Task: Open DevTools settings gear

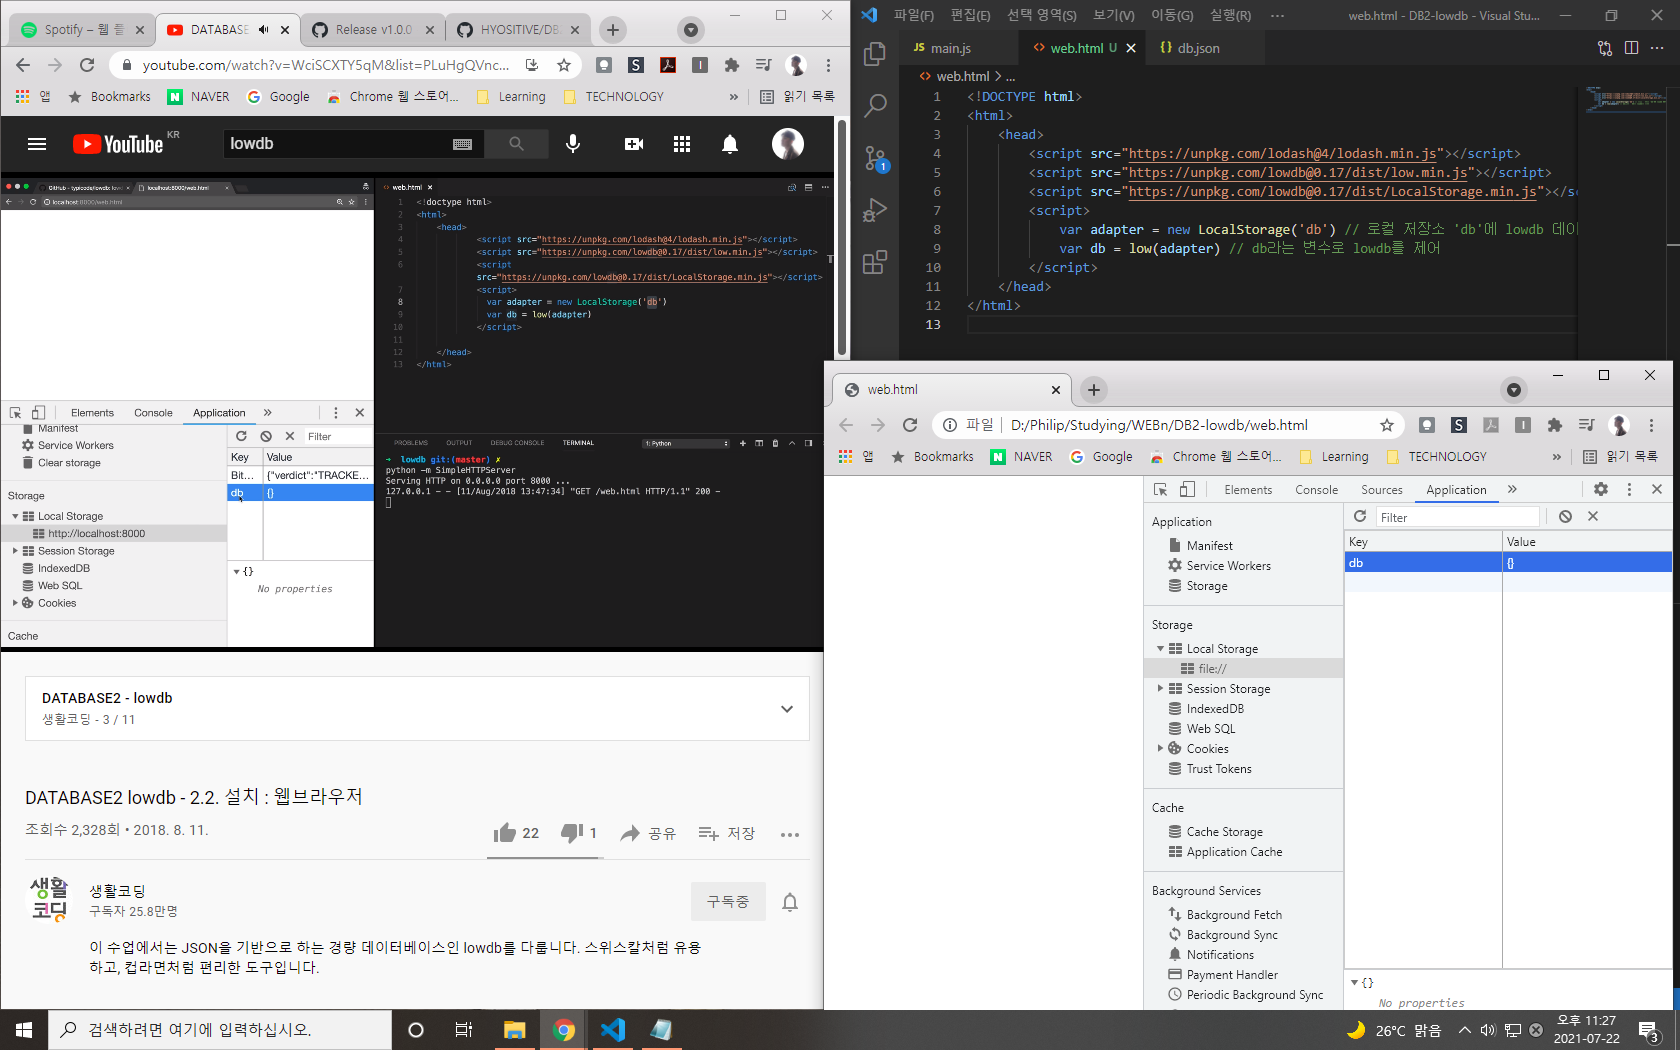Action: pos(1601,489)
